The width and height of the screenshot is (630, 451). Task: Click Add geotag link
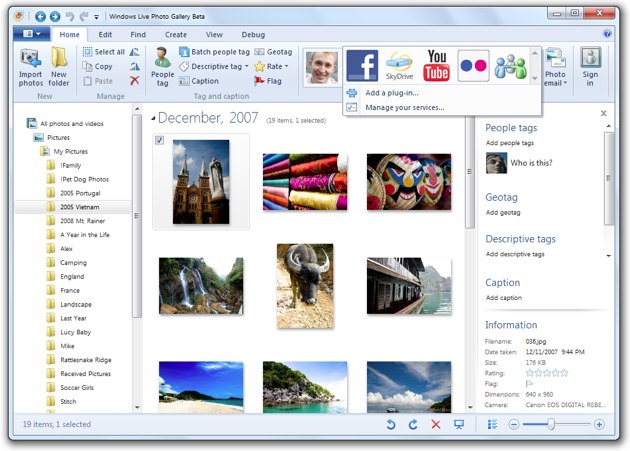click(x=502, y=212)
